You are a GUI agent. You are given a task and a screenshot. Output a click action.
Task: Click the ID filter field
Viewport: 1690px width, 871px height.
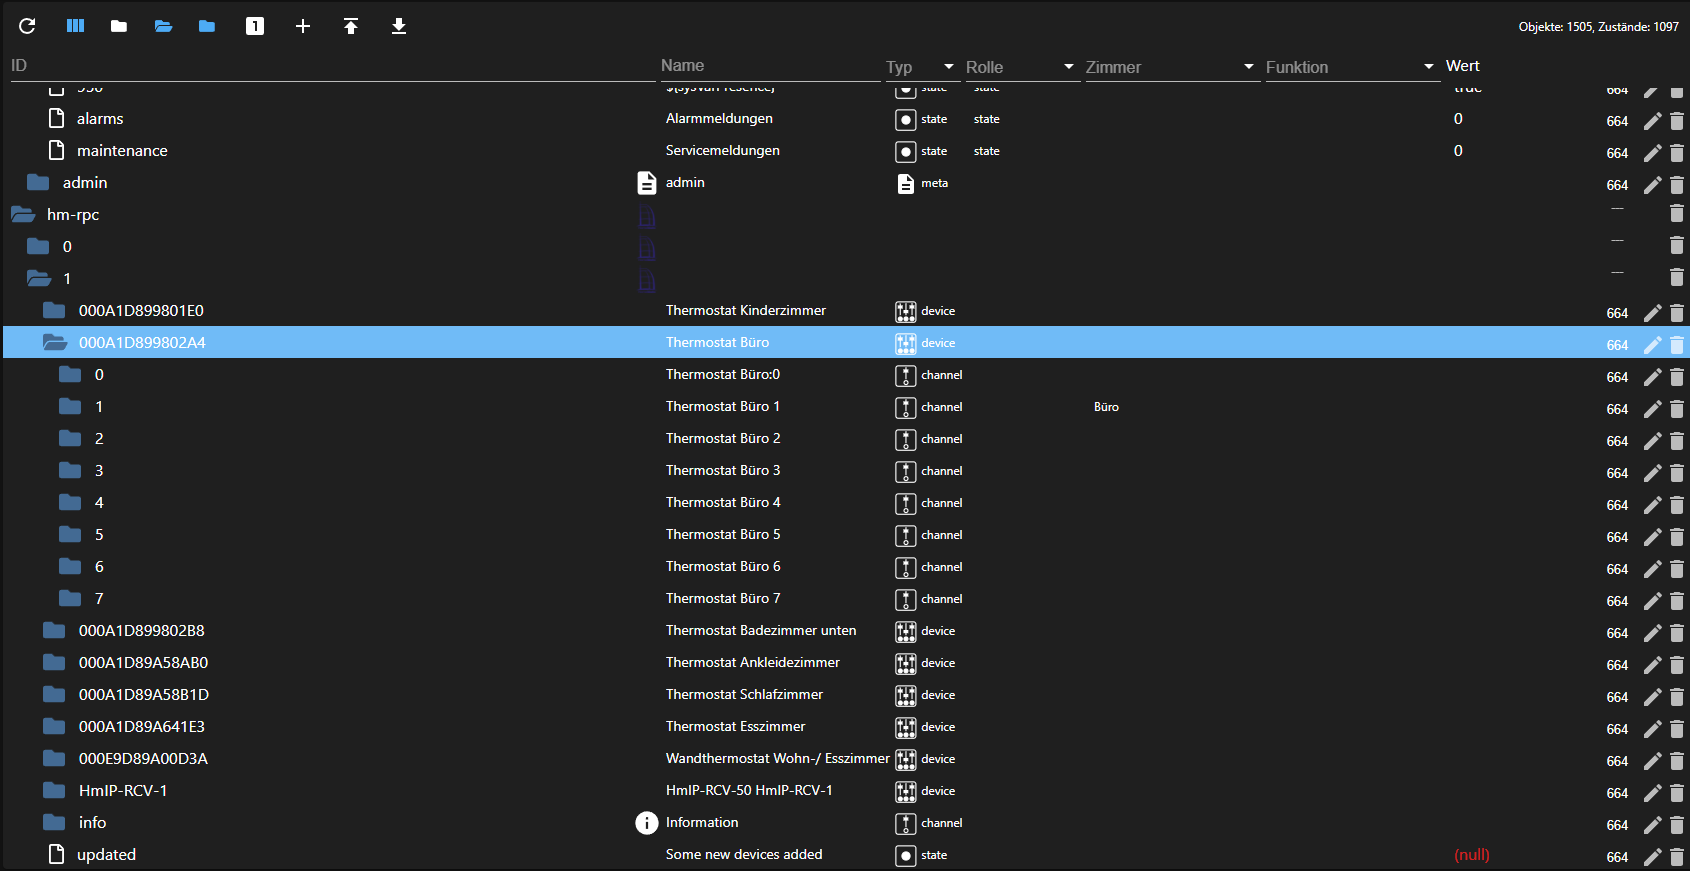[x=332, y=66]
